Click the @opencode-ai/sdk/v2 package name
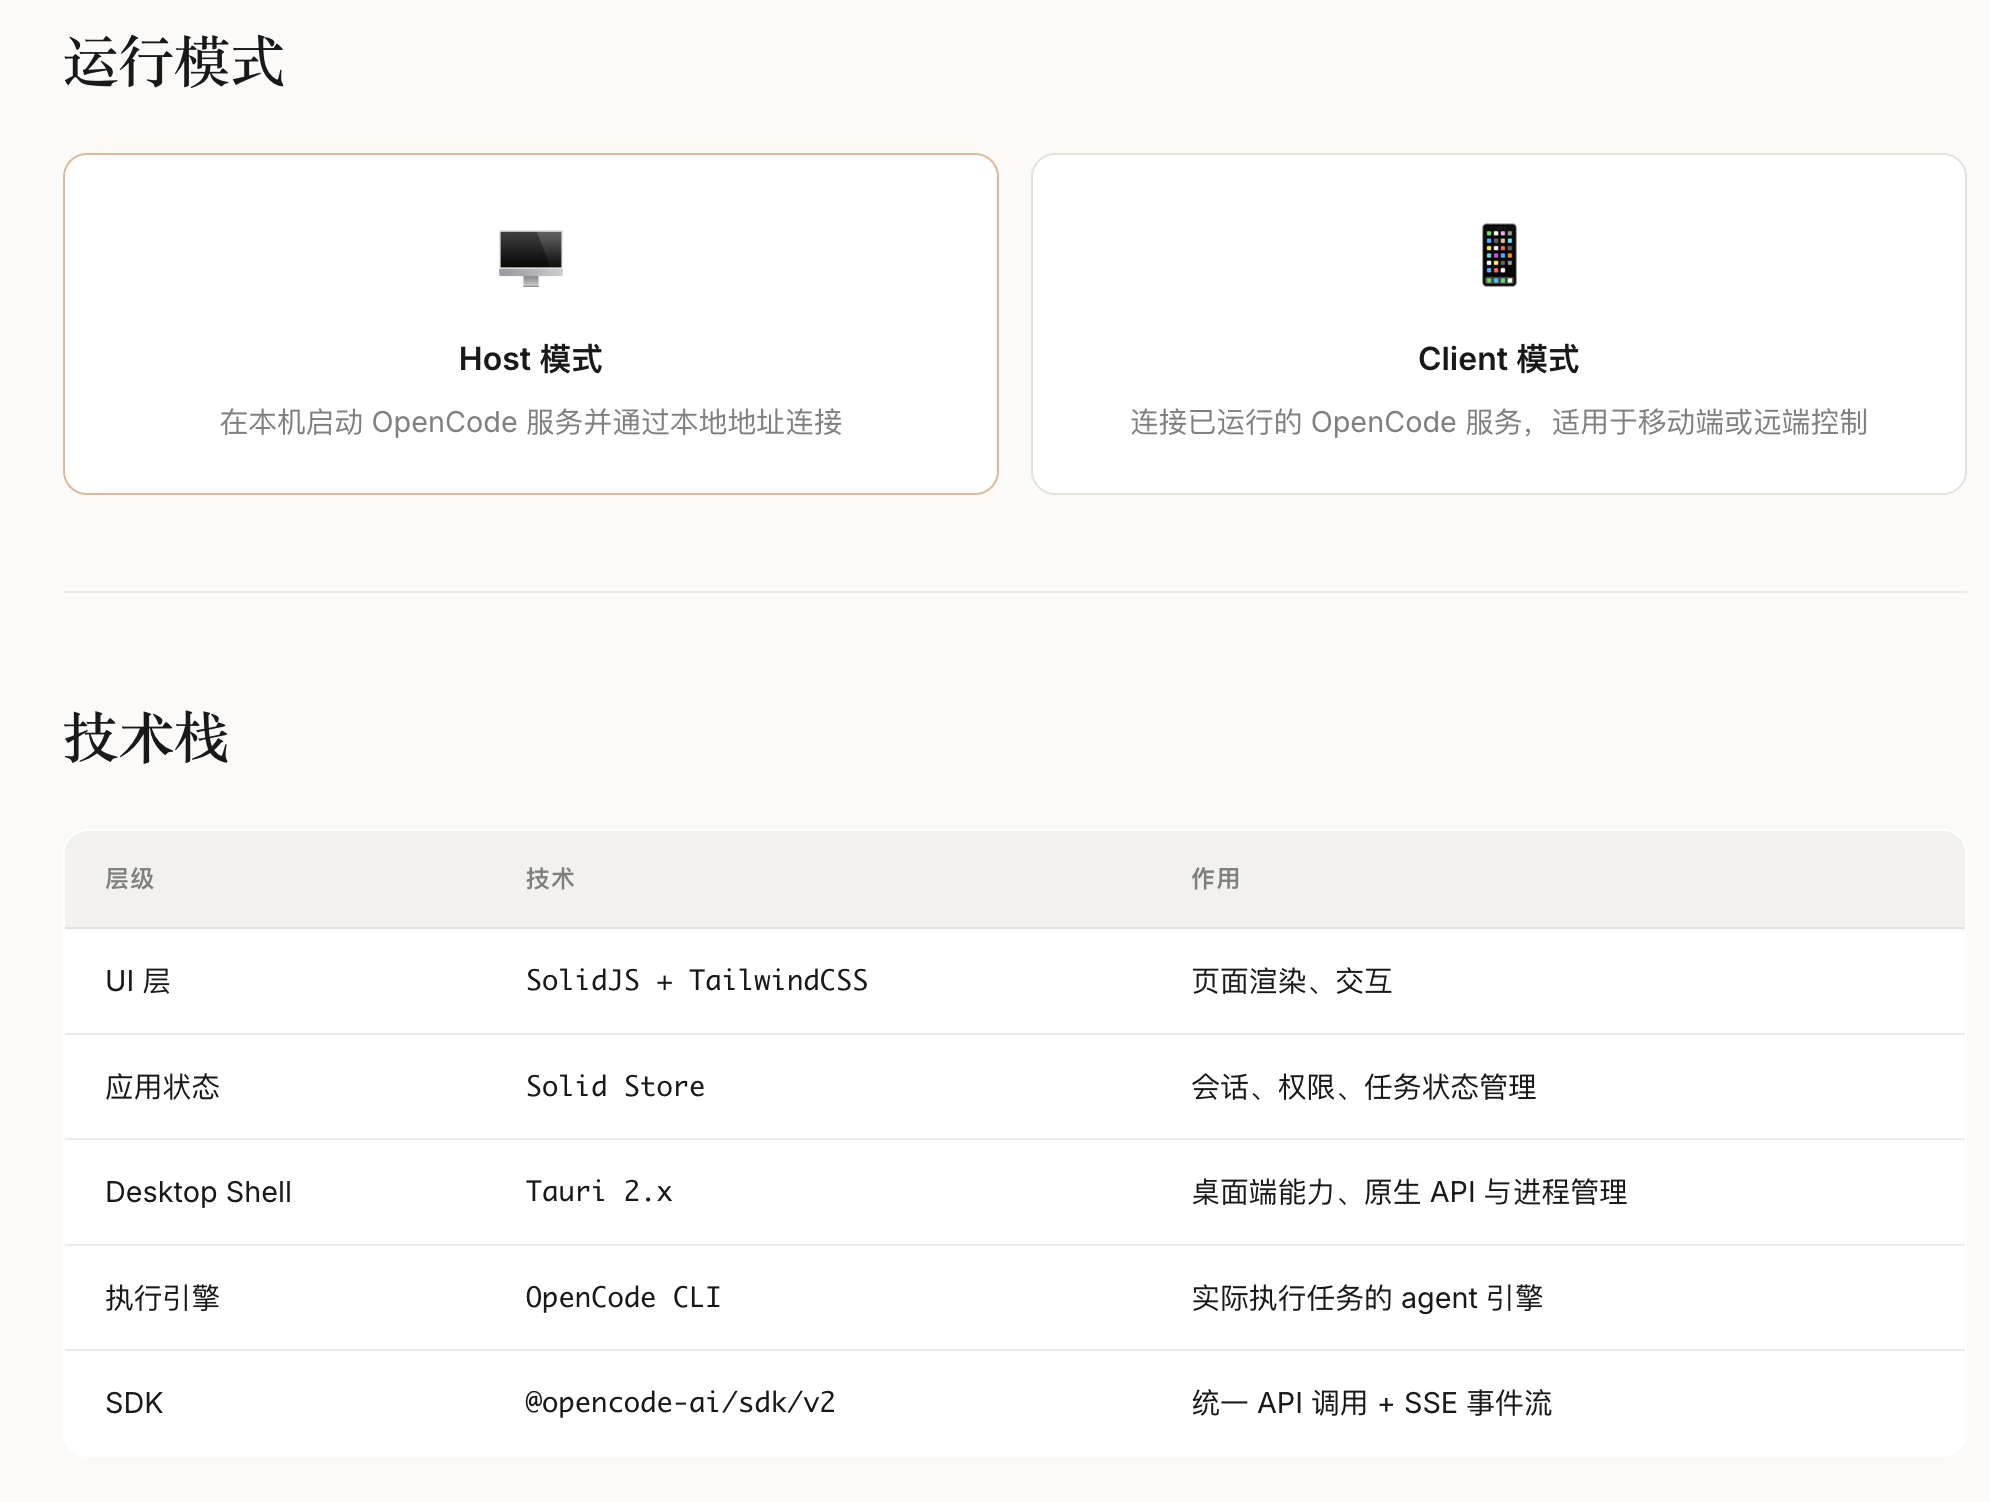Image resolution: width=1990 pixels, height=1502 pixels. [x=680, y=1403]
